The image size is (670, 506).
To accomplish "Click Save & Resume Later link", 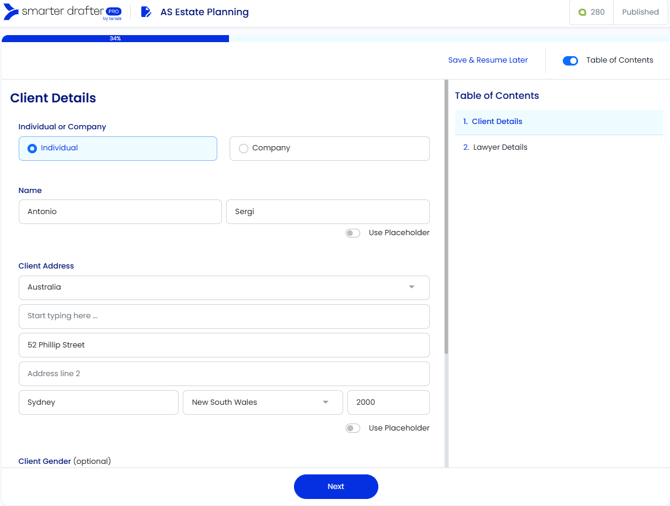I will 487,60.
